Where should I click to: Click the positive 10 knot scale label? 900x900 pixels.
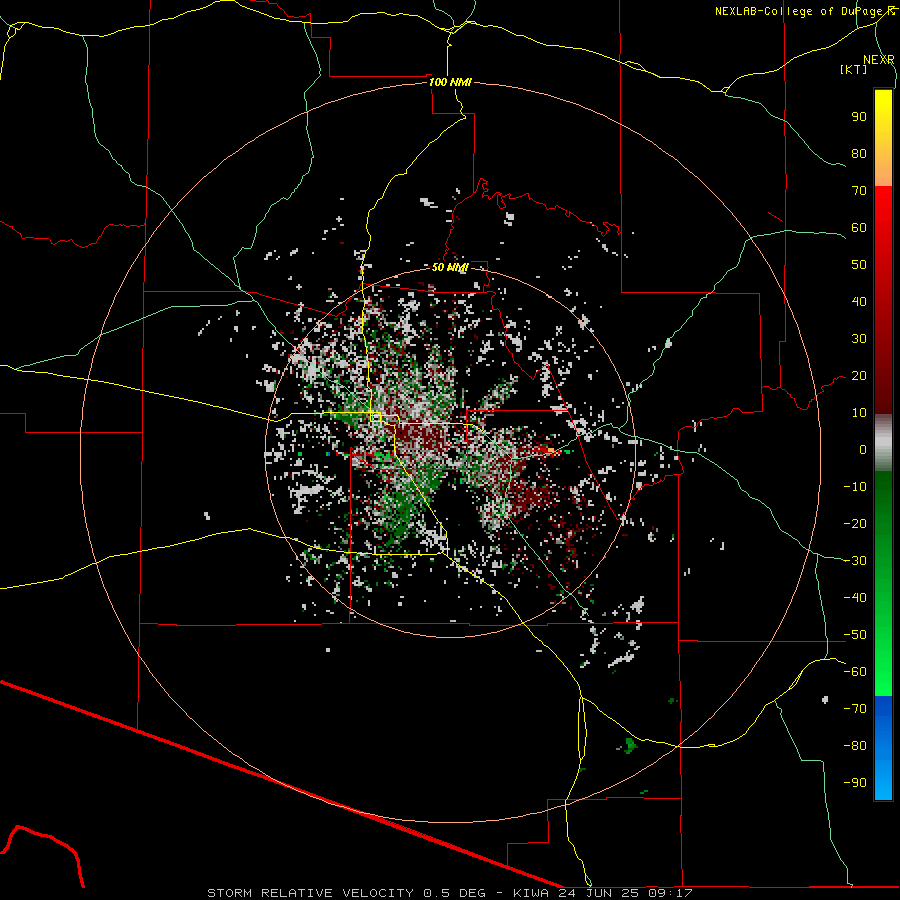pyautogui.click(x=859, y=413)
